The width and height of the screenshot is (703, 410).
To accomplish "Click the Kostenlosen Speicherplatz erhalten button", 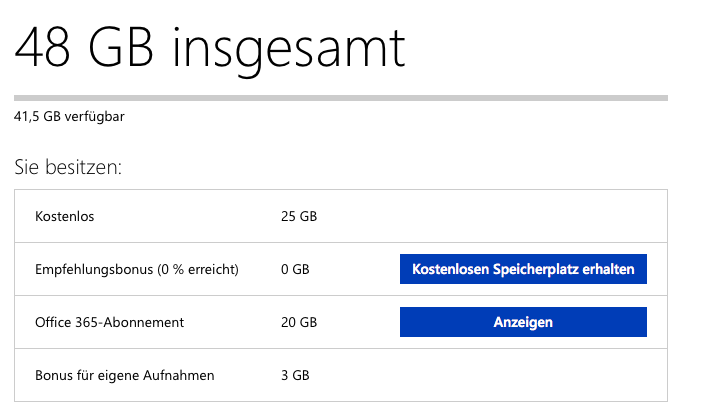I will 523,269.
